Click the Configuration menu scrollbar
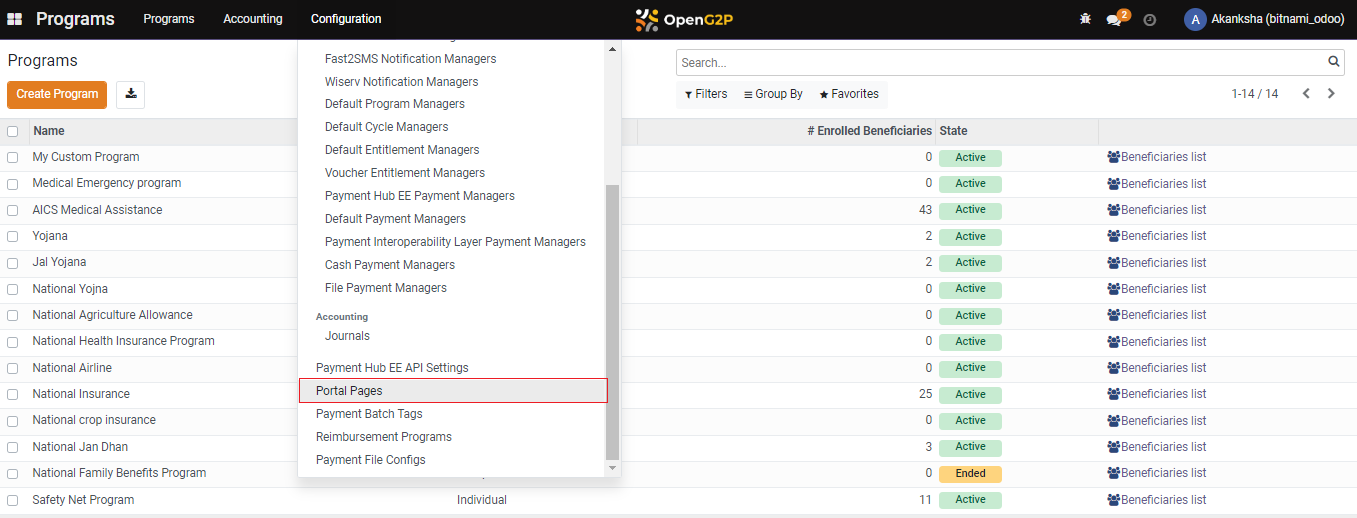 tap(613, 320)
